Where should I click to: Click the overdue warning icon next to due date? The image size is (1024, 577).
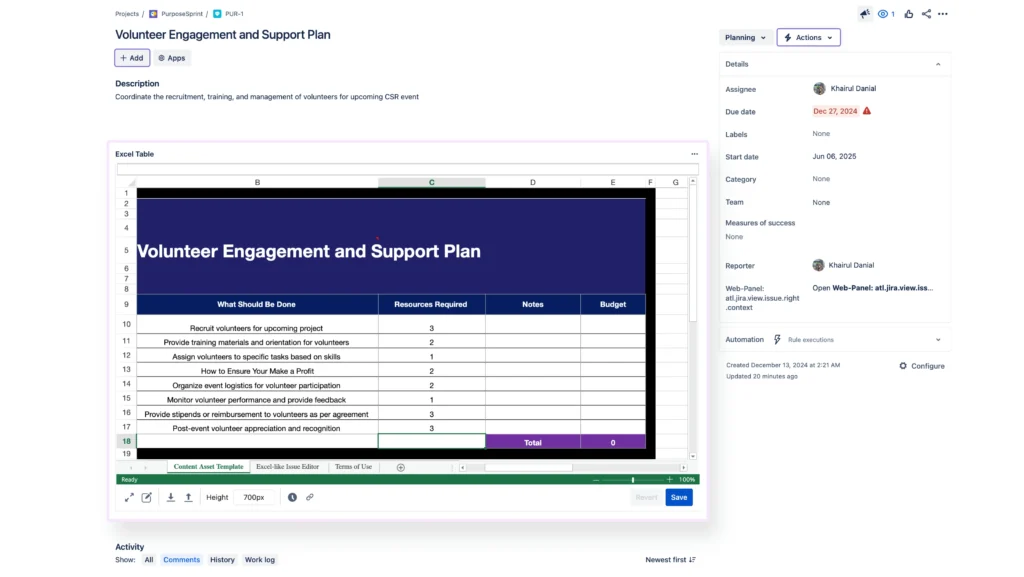click(867, 111)
